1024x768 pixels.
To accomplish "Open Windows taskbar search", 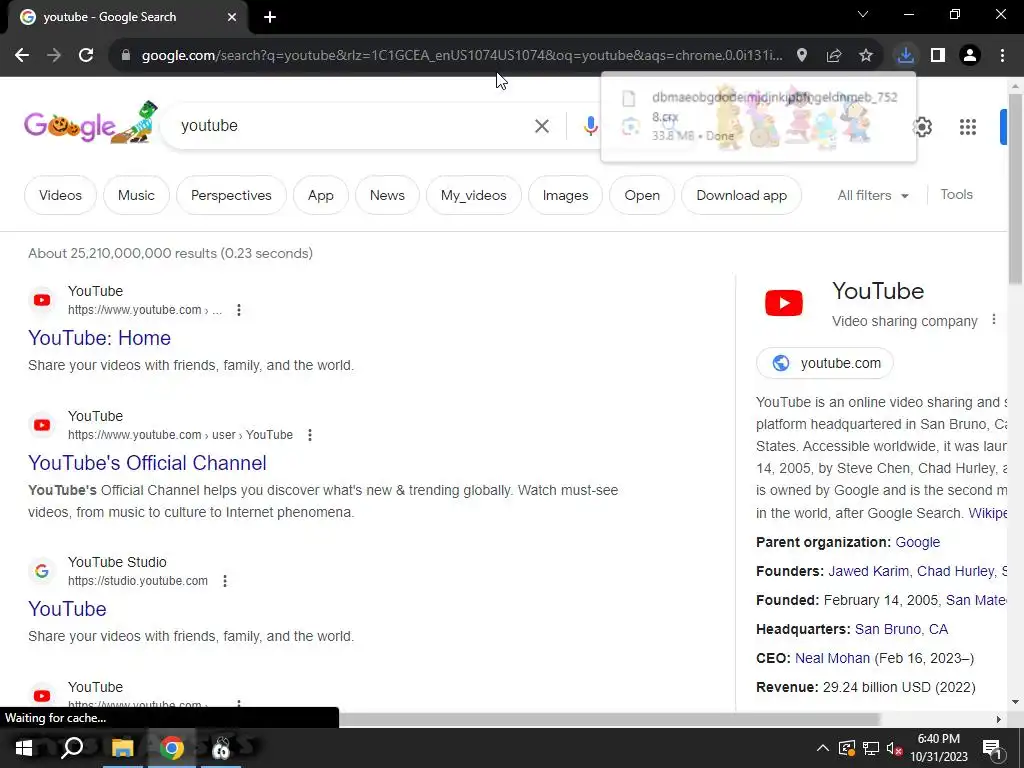I will (72, 748).
